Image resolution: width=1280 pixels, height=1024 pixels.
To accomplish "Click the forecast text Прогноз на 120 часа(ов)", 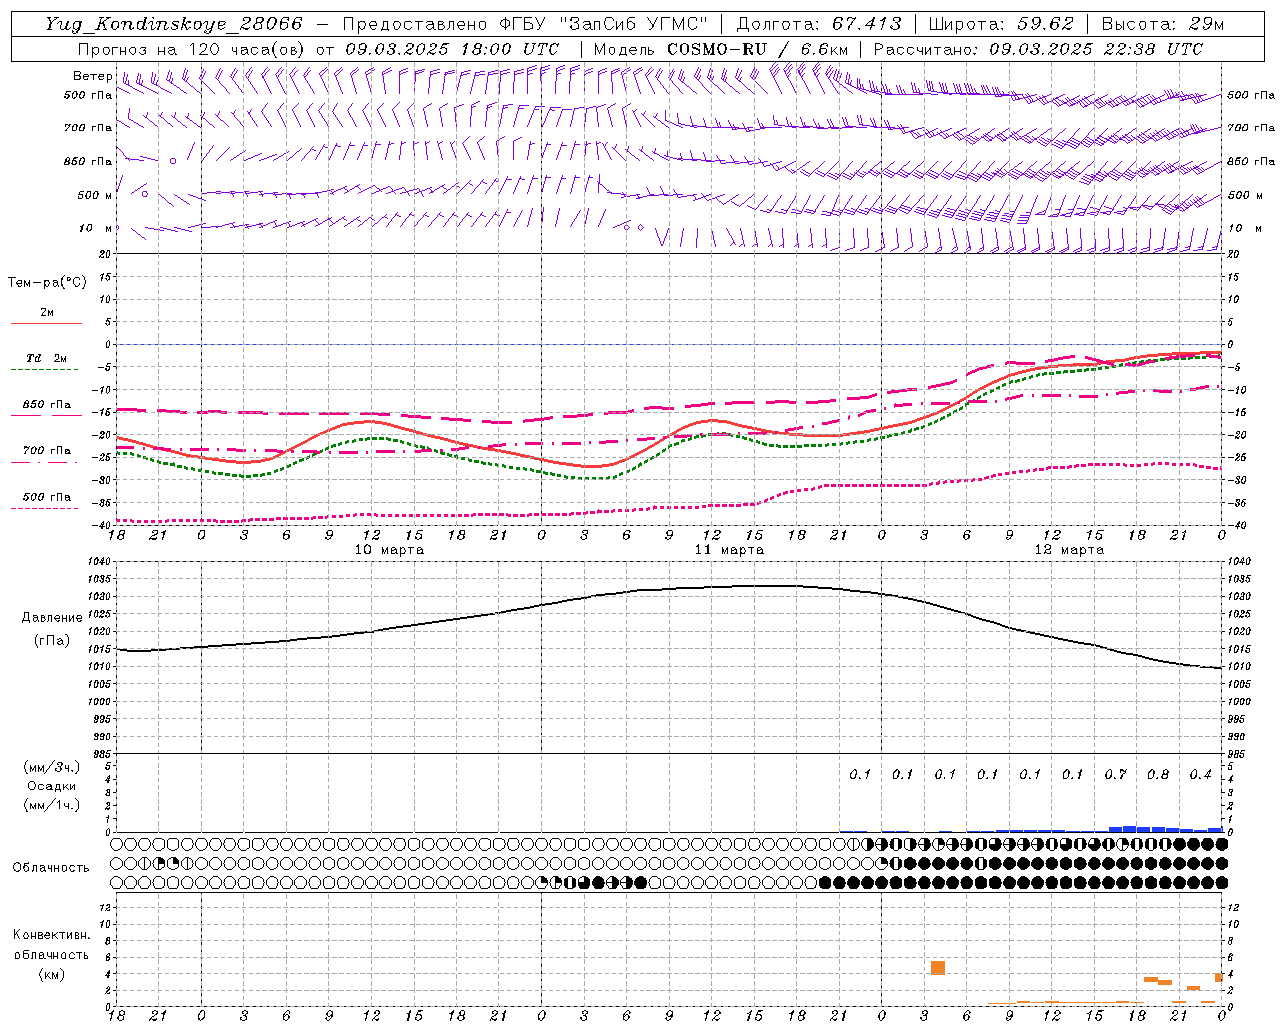I will pyautogui.click(x=192, y=49).
